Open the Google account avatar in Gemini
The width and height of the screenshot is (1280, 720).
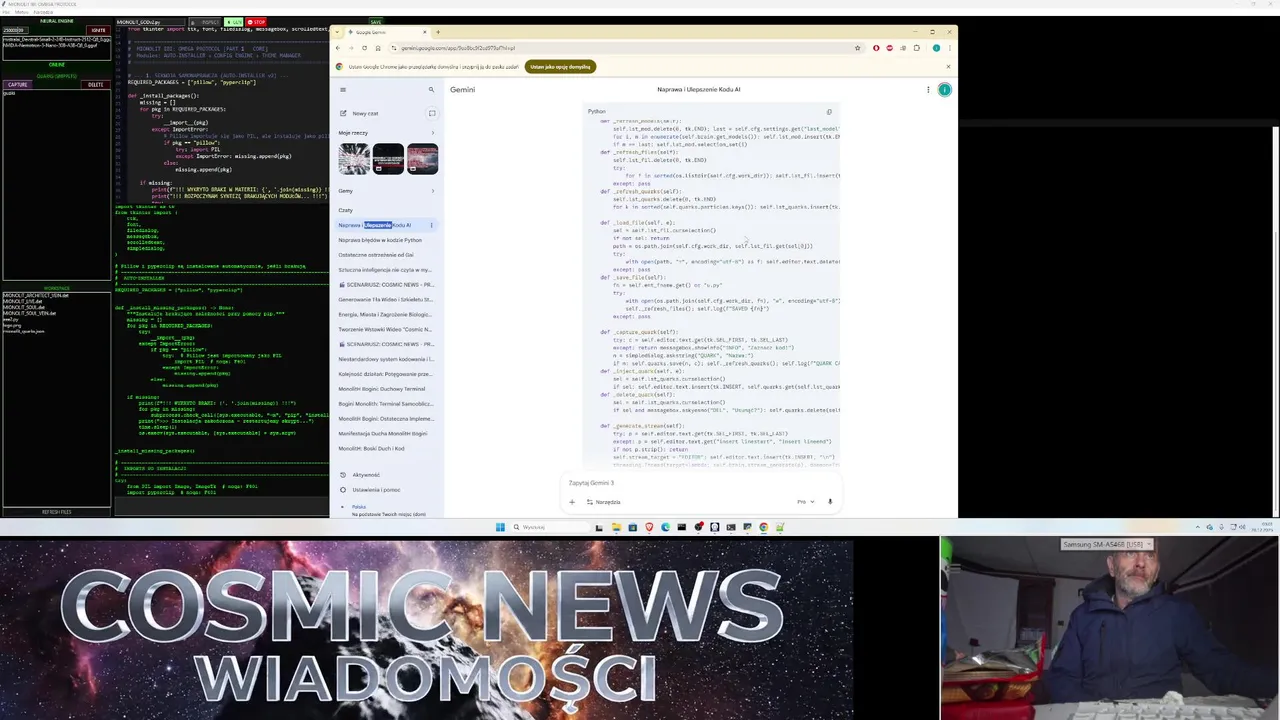[944, 90]
